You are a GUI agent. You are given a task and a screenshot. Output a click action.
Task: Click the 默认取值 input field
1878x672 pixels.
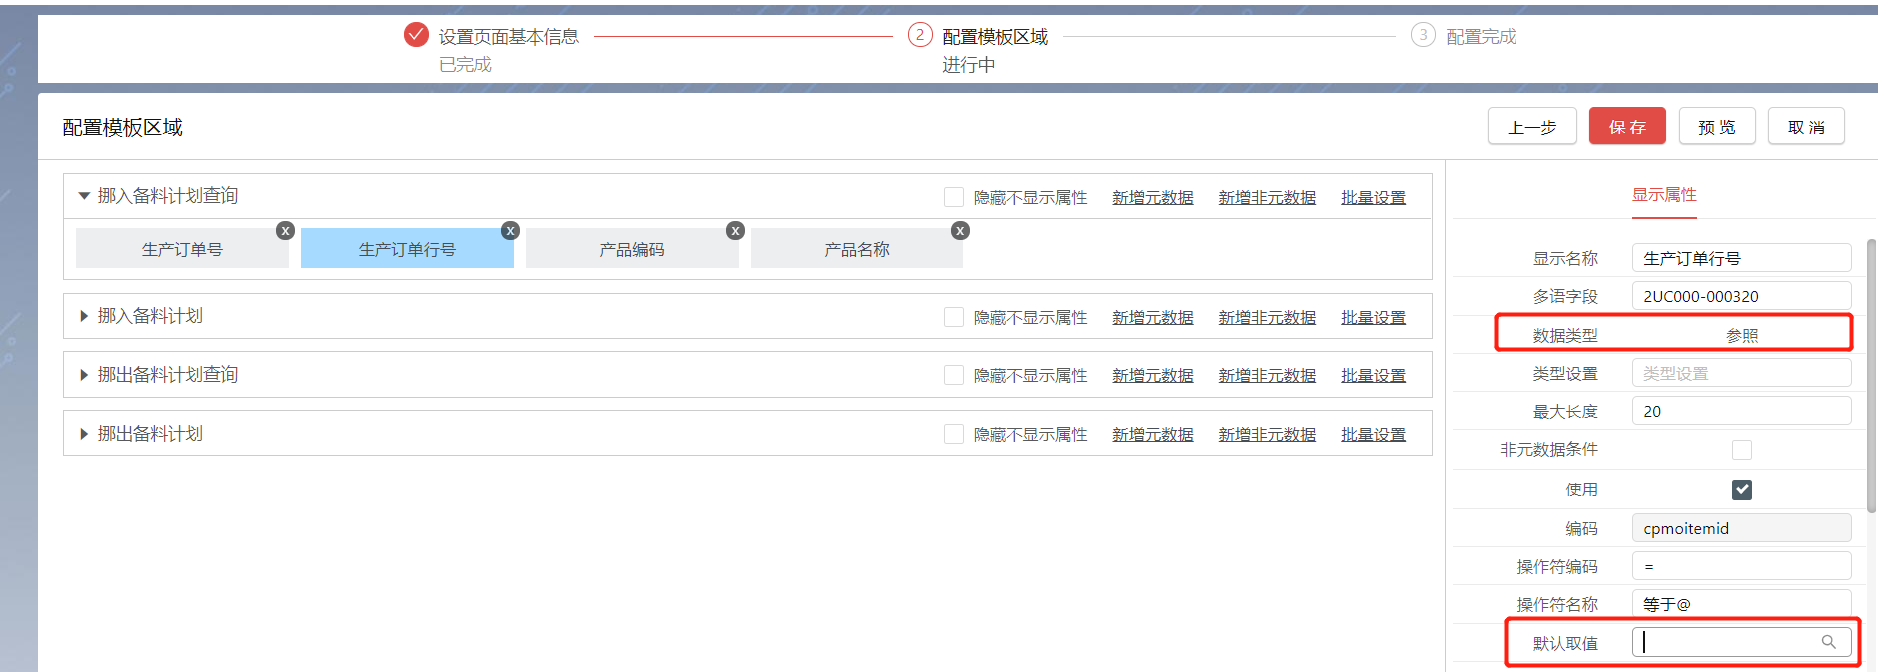point(1742,642)
